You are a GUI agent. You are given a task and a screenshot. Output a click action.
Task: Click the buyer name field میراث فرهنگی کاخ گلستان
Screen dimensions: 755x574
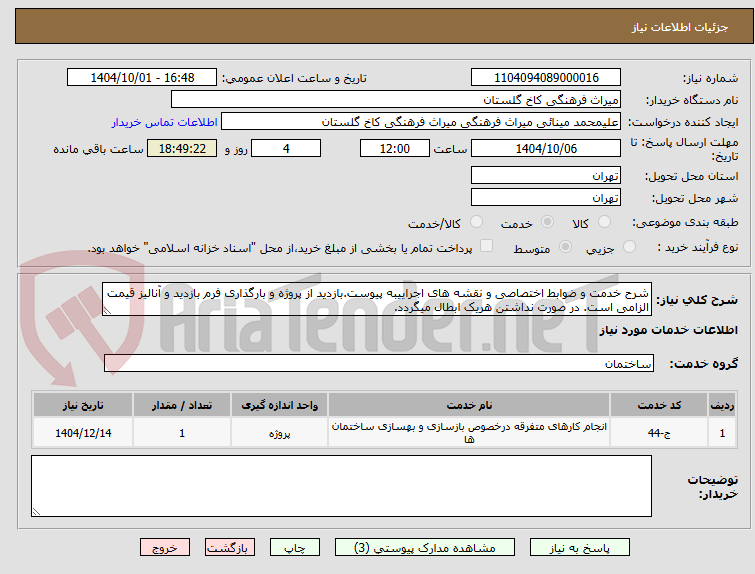pyautogui.click(x=396, y=100)
